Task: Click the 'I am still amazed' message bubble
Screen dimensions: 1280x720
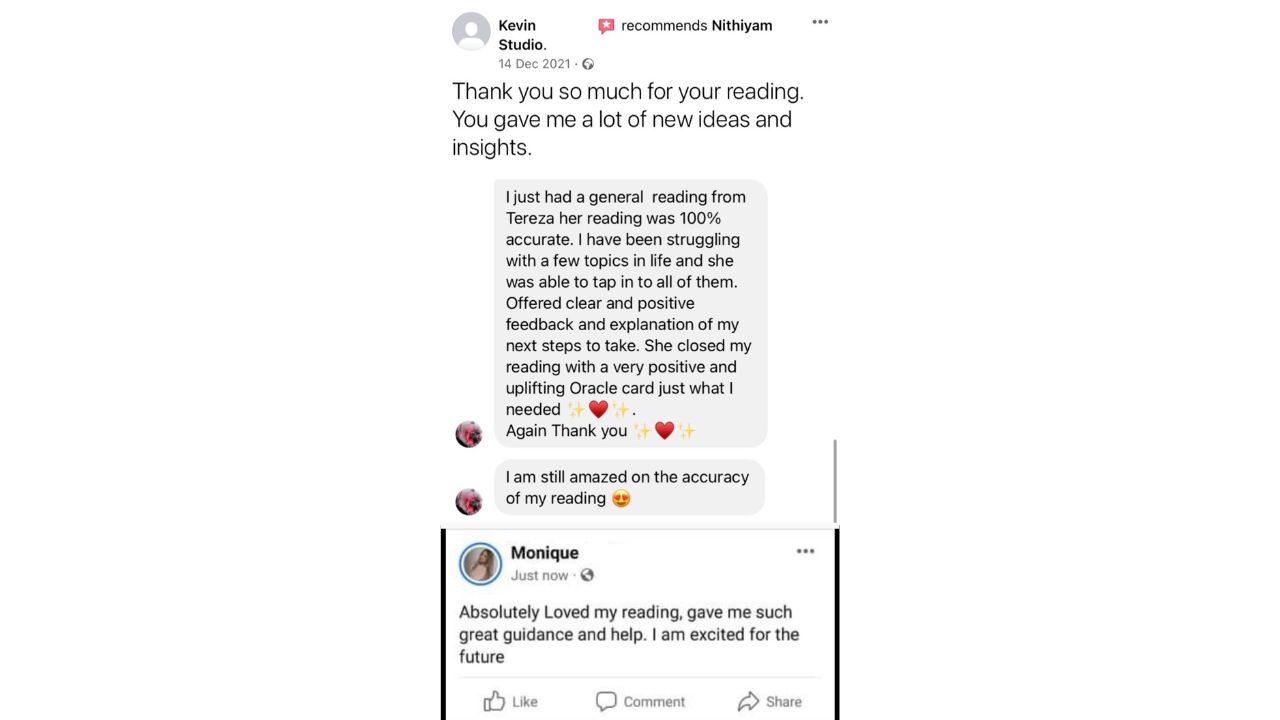Action: (x=629, y=487)
